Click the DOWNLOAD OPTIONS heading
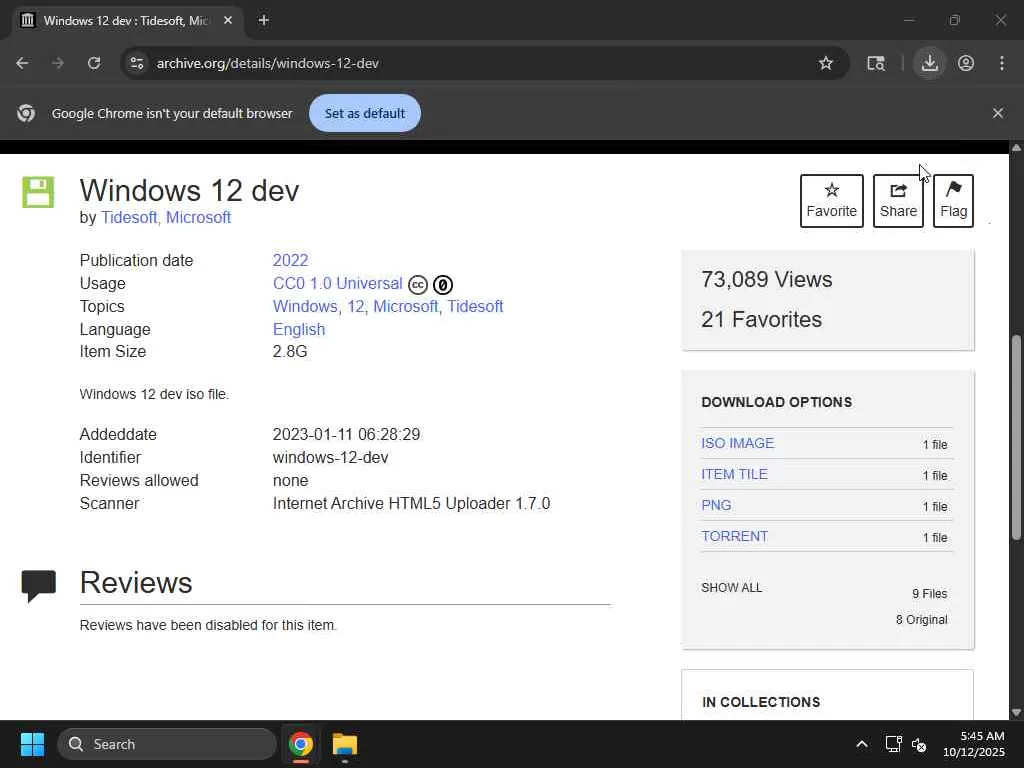 (776, 402)
